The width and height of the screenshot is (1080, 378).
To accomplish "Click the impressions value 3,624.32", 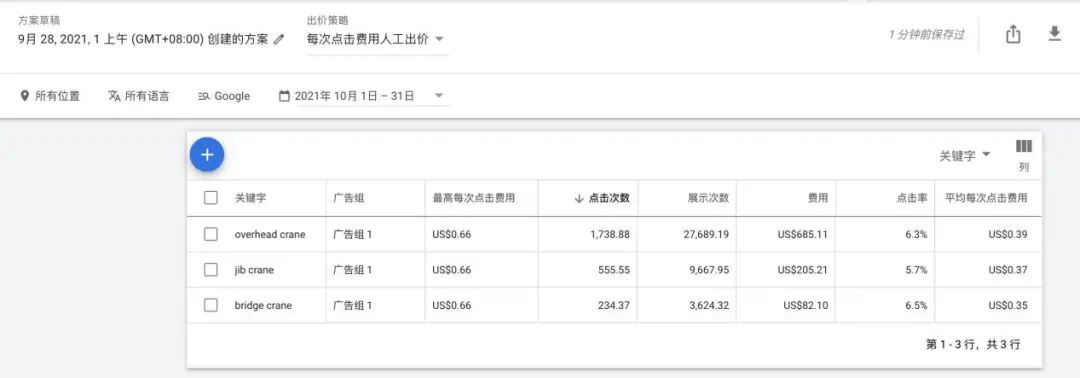I will (709, 305).
